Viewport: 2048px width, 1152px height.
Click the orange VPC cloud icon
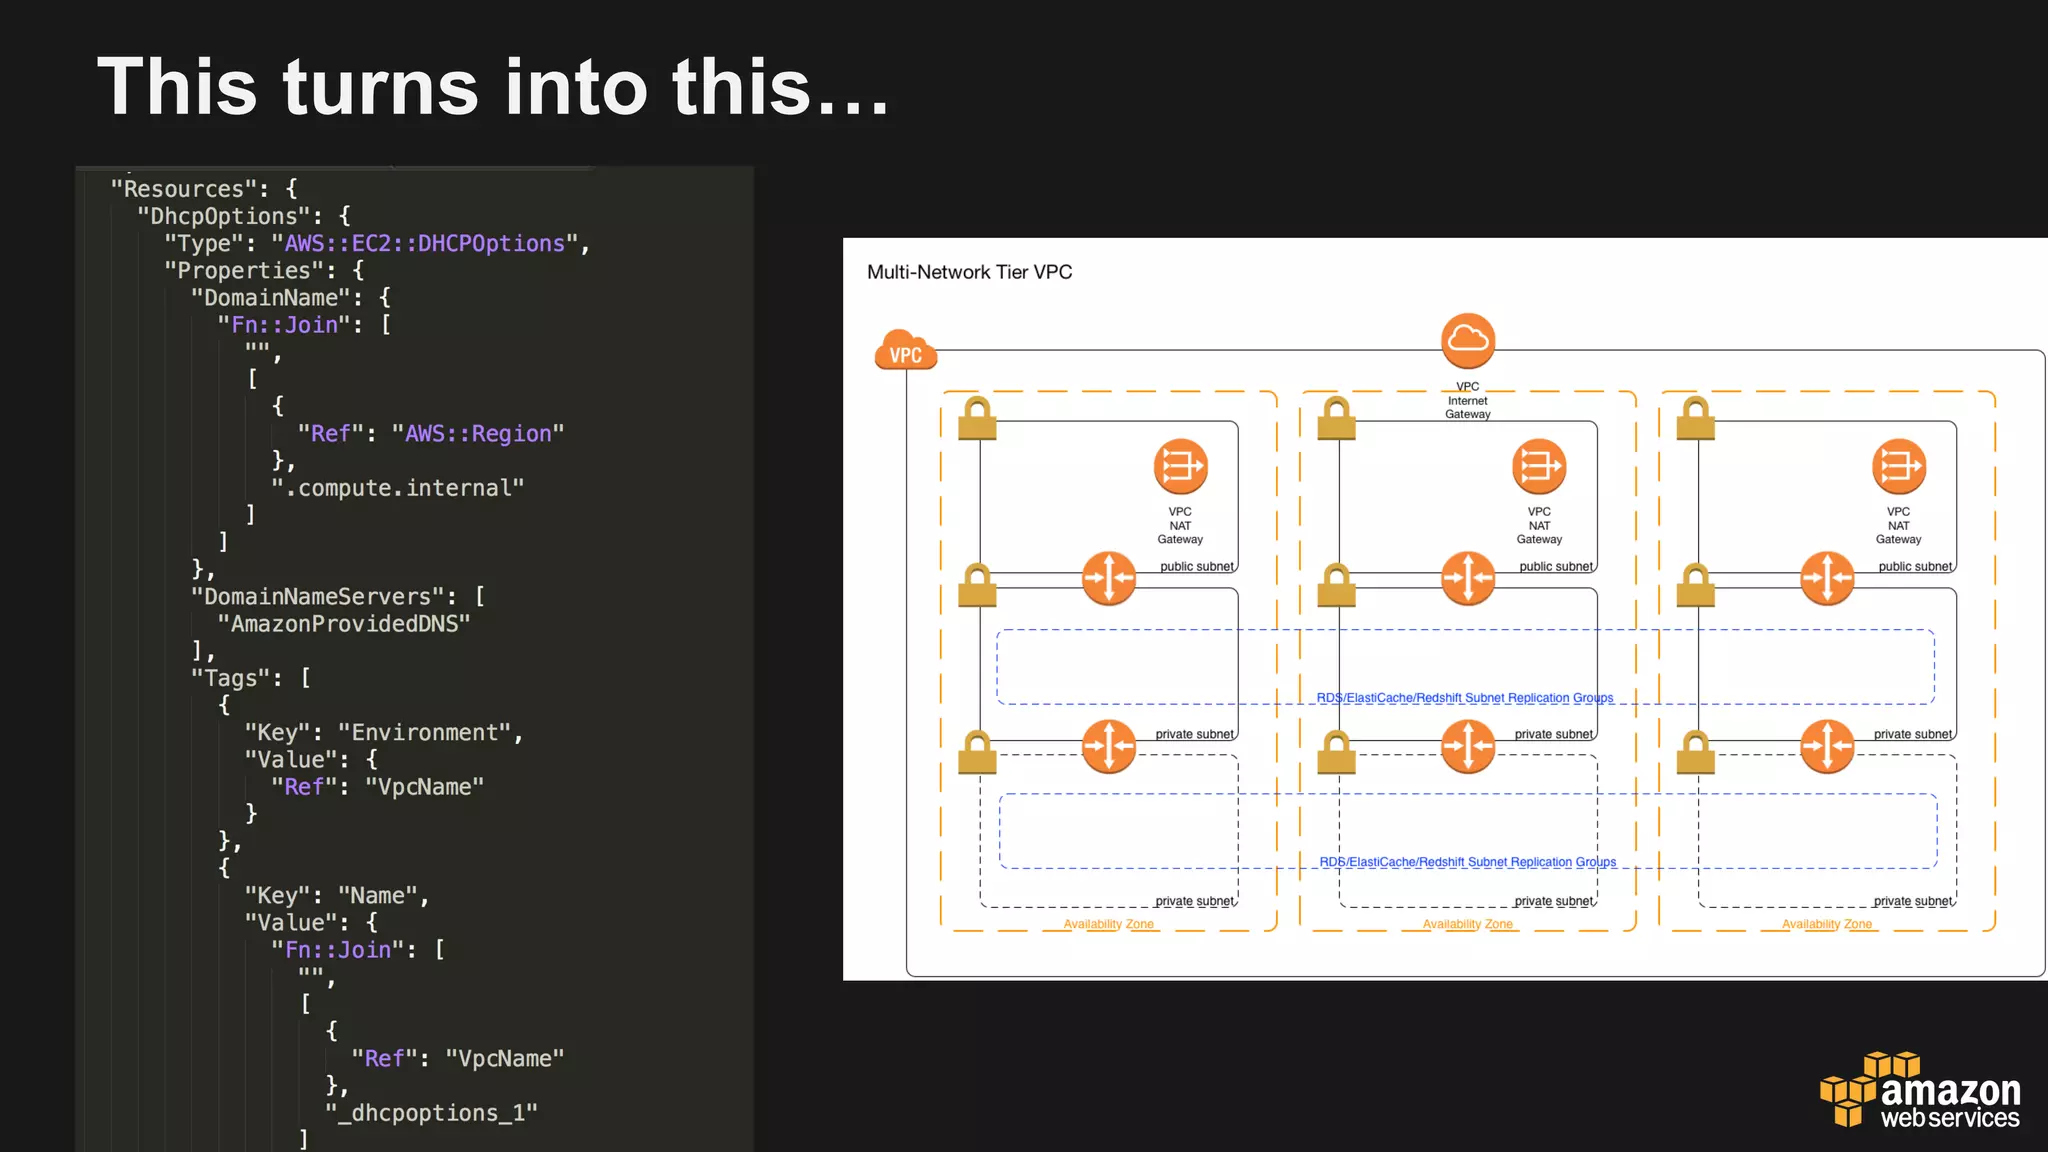click(905, 351)
